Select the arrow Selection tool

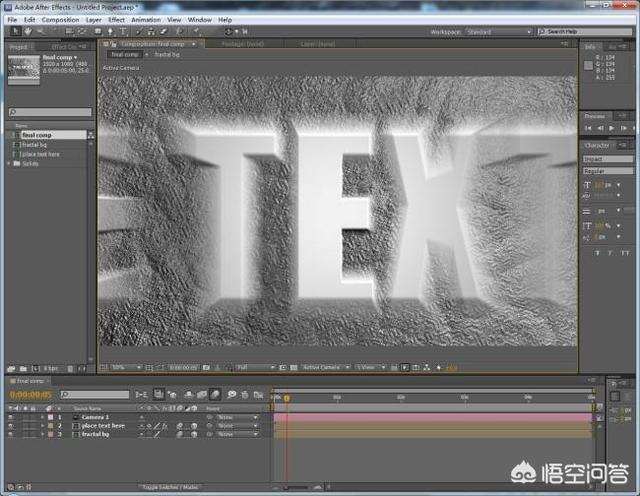pyautogui.click(x=16, y=31)
